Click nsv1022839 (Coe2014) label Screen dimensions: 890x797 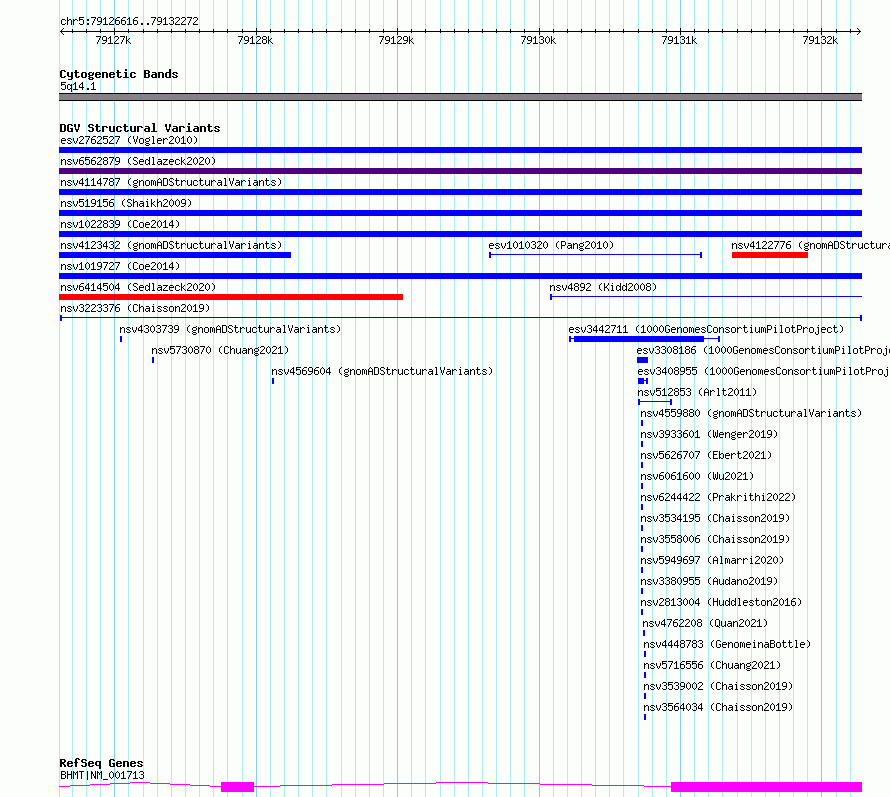coord(120,224)
